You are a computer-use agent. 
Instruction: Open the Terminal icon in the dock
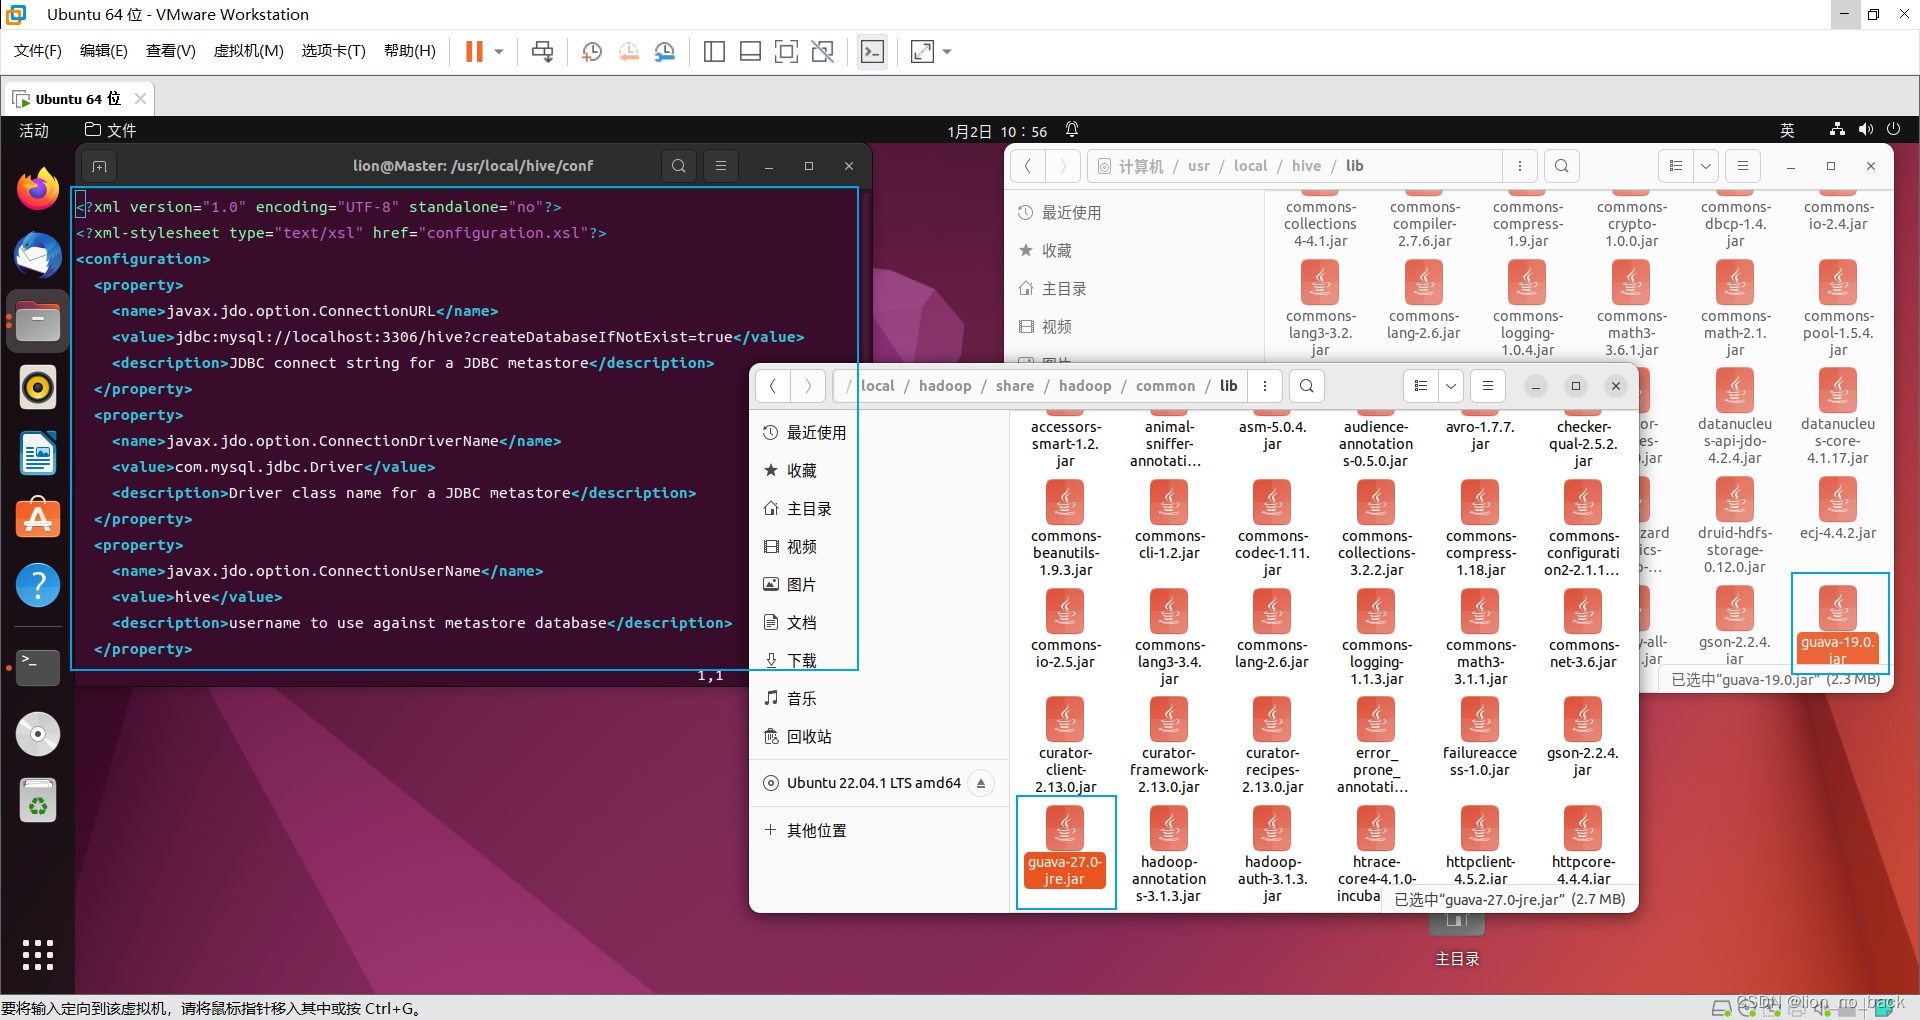[x=38, y=667]
